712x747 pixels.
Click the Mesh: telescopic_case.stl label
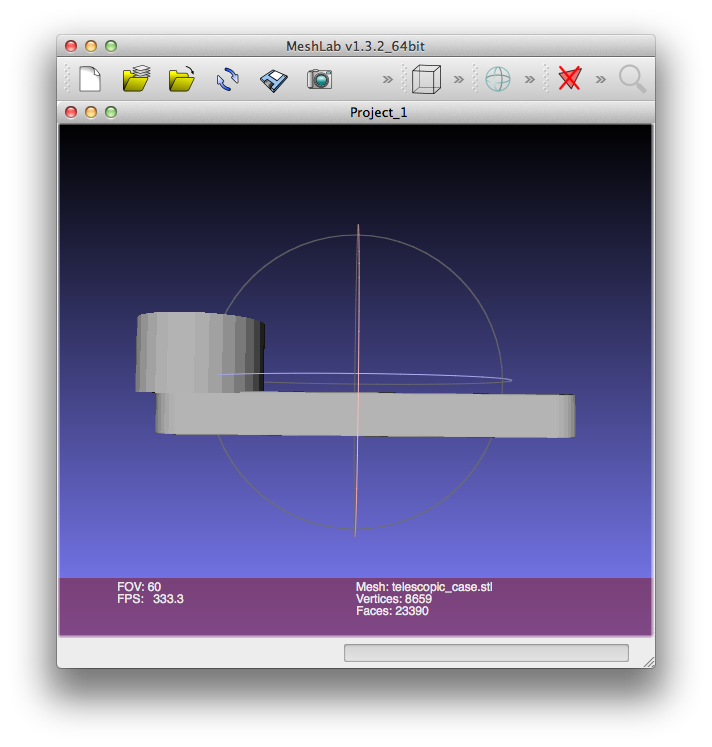(x=424, y=586)
